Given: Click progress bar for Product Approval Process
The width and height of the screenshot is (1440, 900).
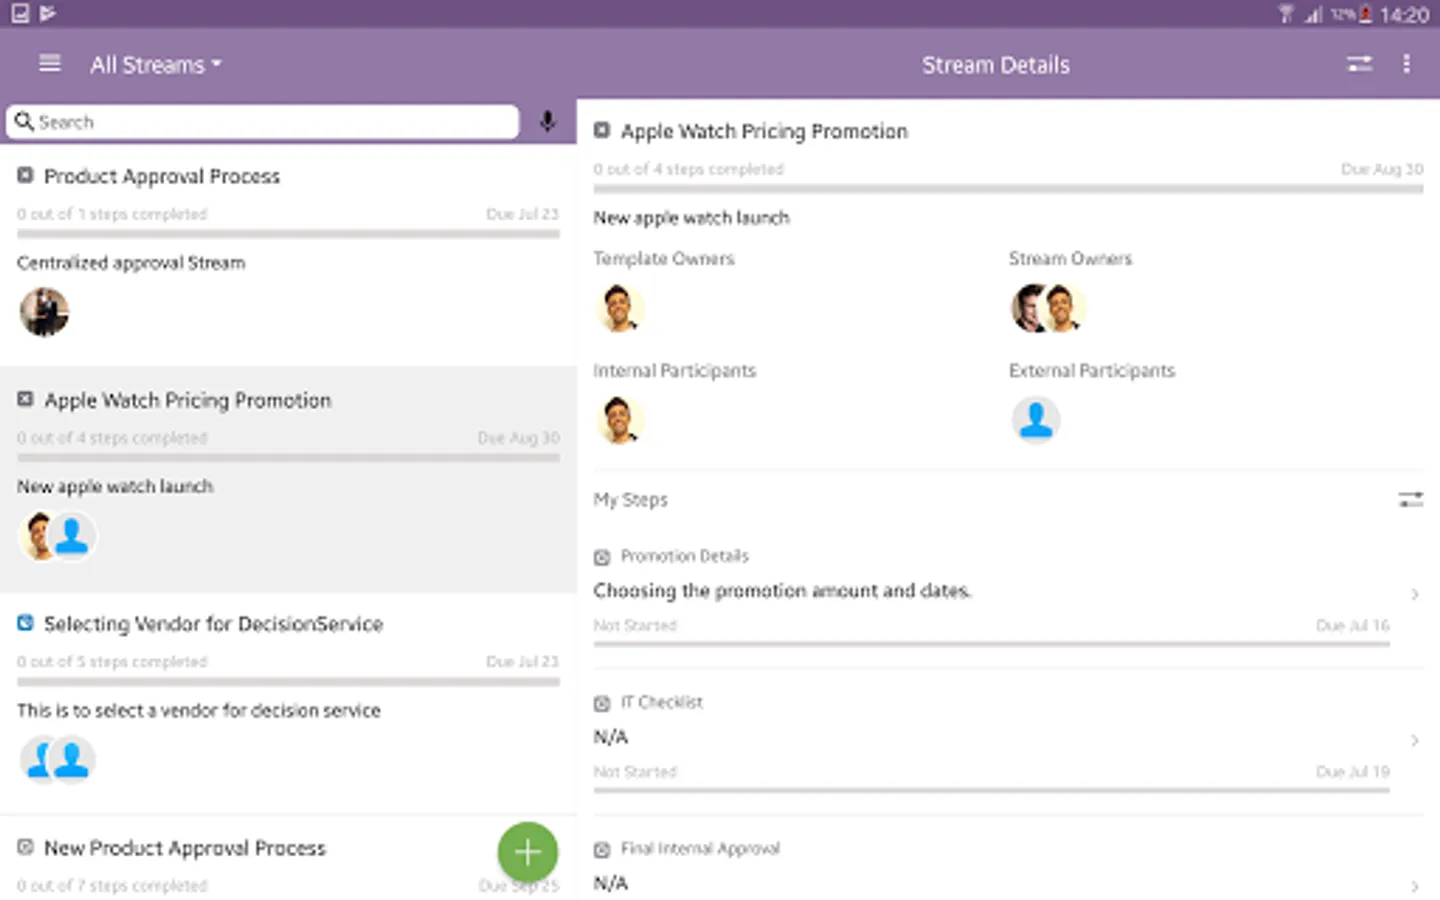Looking at the screenshot, I should click(288, 235).
